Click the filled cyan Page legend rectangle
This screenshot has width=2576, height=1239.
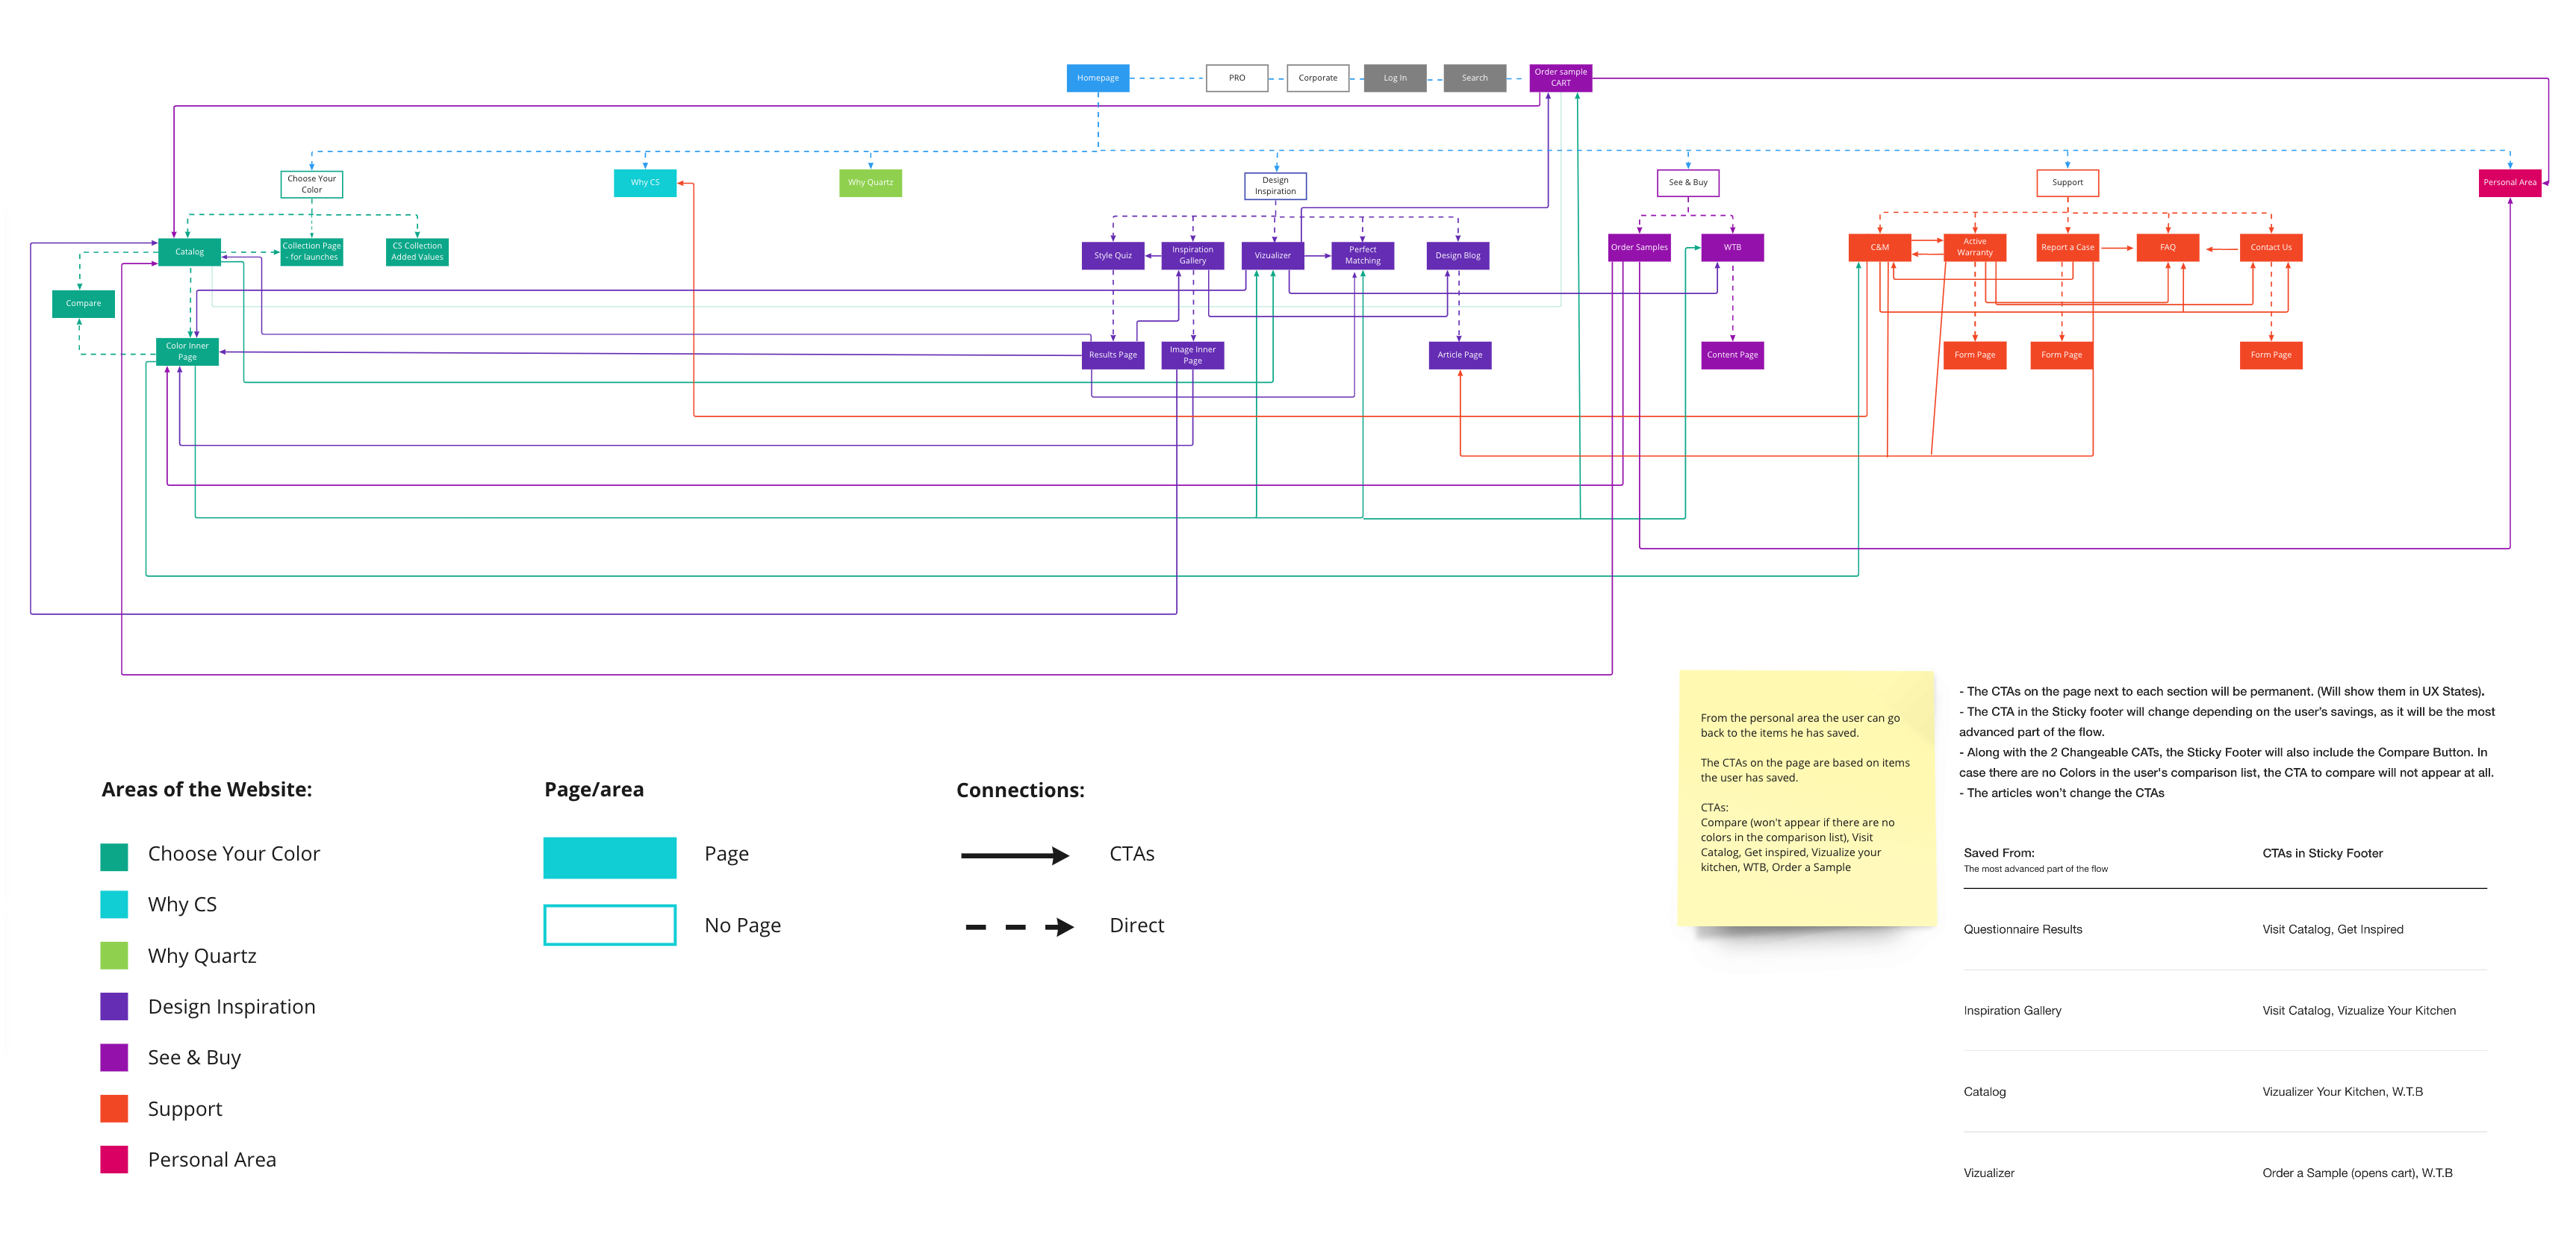point(609,858)
